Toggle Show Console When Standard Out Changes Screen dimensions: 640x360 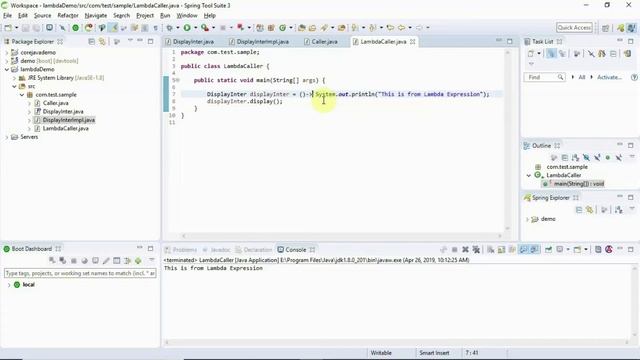click(x=523, y=249)
